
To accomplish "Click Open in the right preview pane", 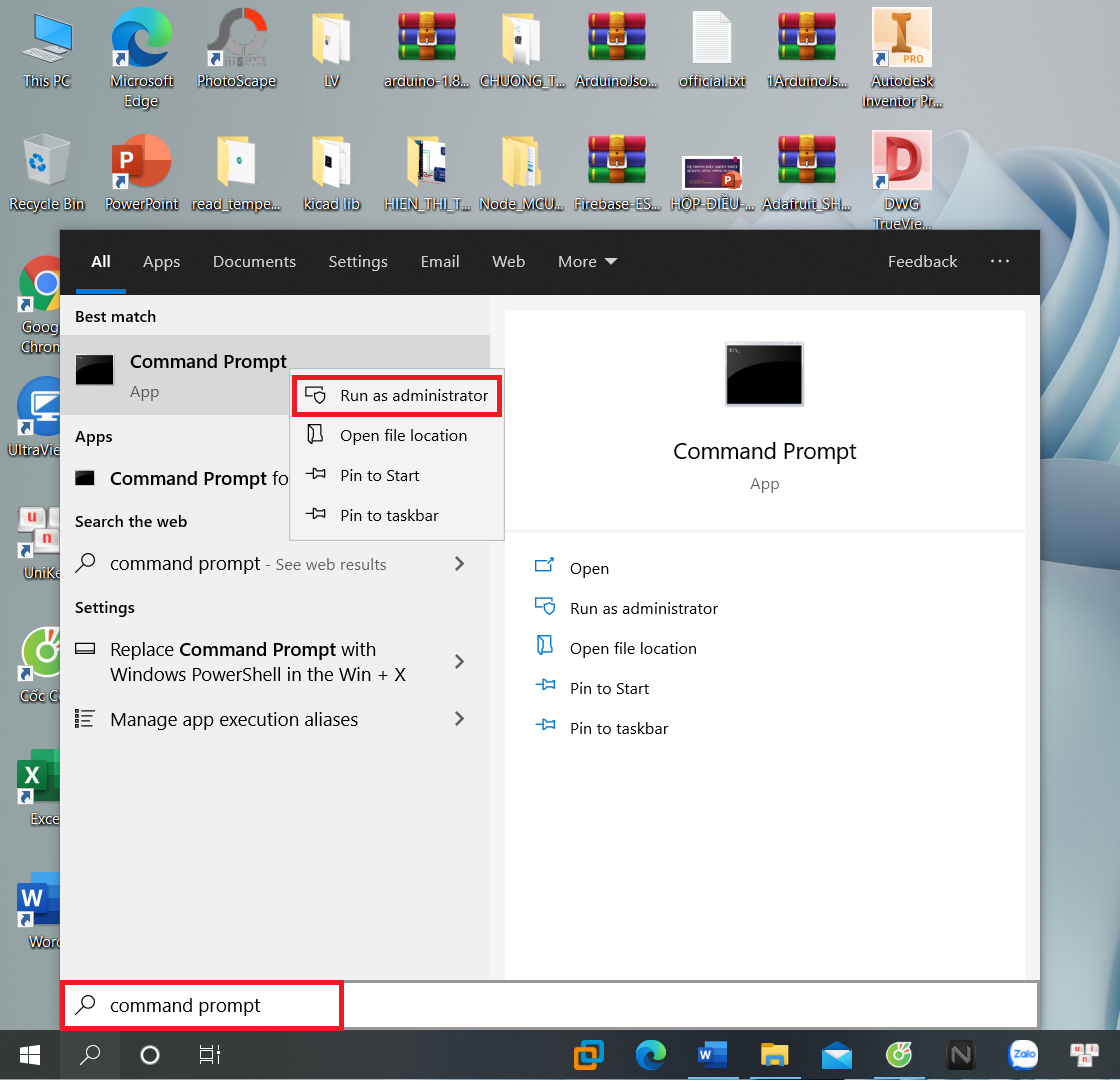I will point(589,568).
